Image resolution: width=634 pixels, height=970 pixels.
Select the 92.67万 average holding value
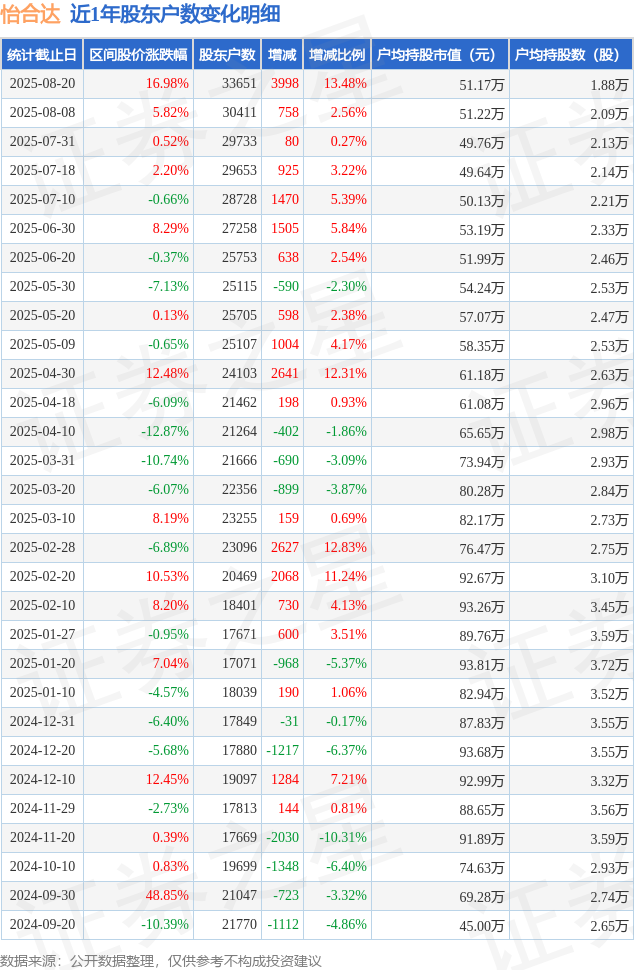click(482, 578)
